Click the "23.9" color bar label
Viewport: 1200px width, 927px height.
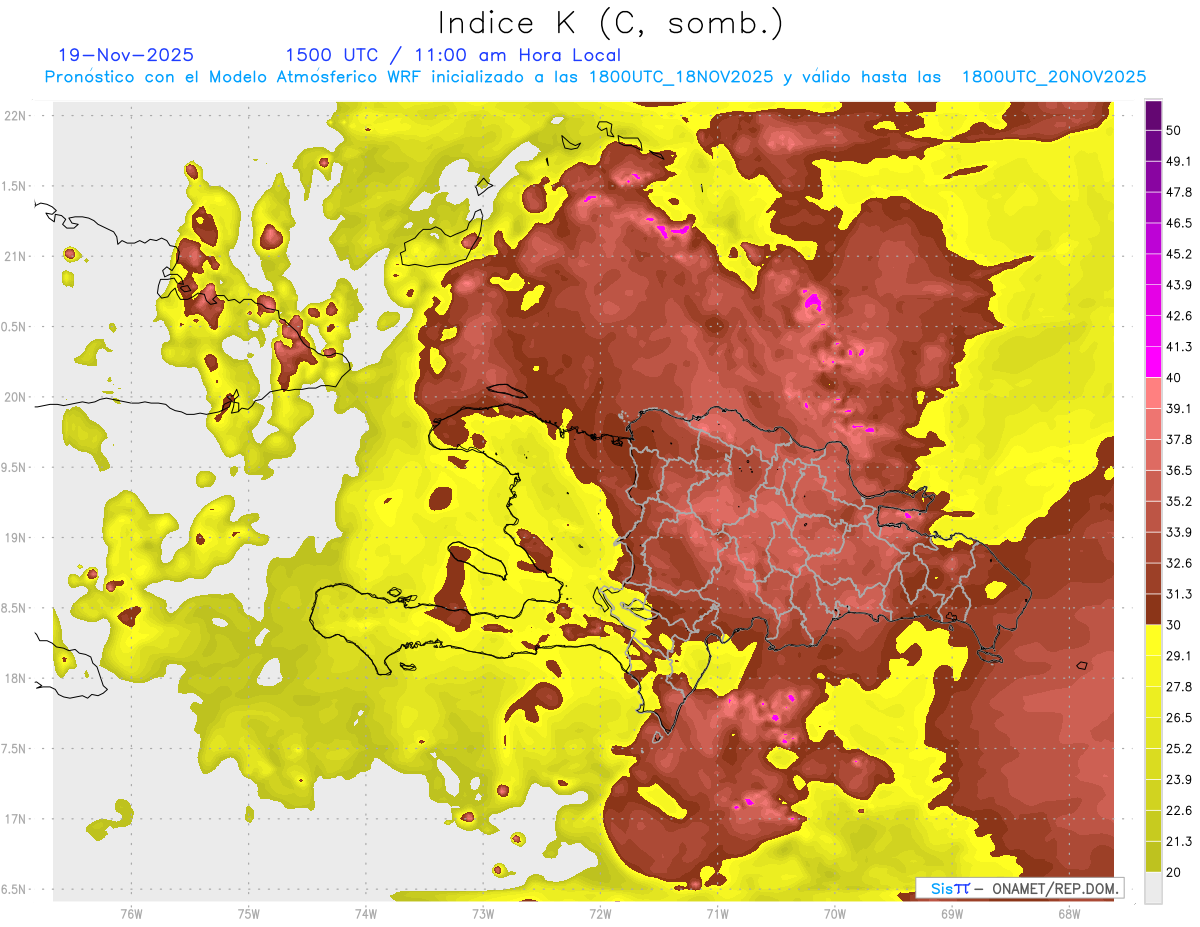coord(1178,780)
